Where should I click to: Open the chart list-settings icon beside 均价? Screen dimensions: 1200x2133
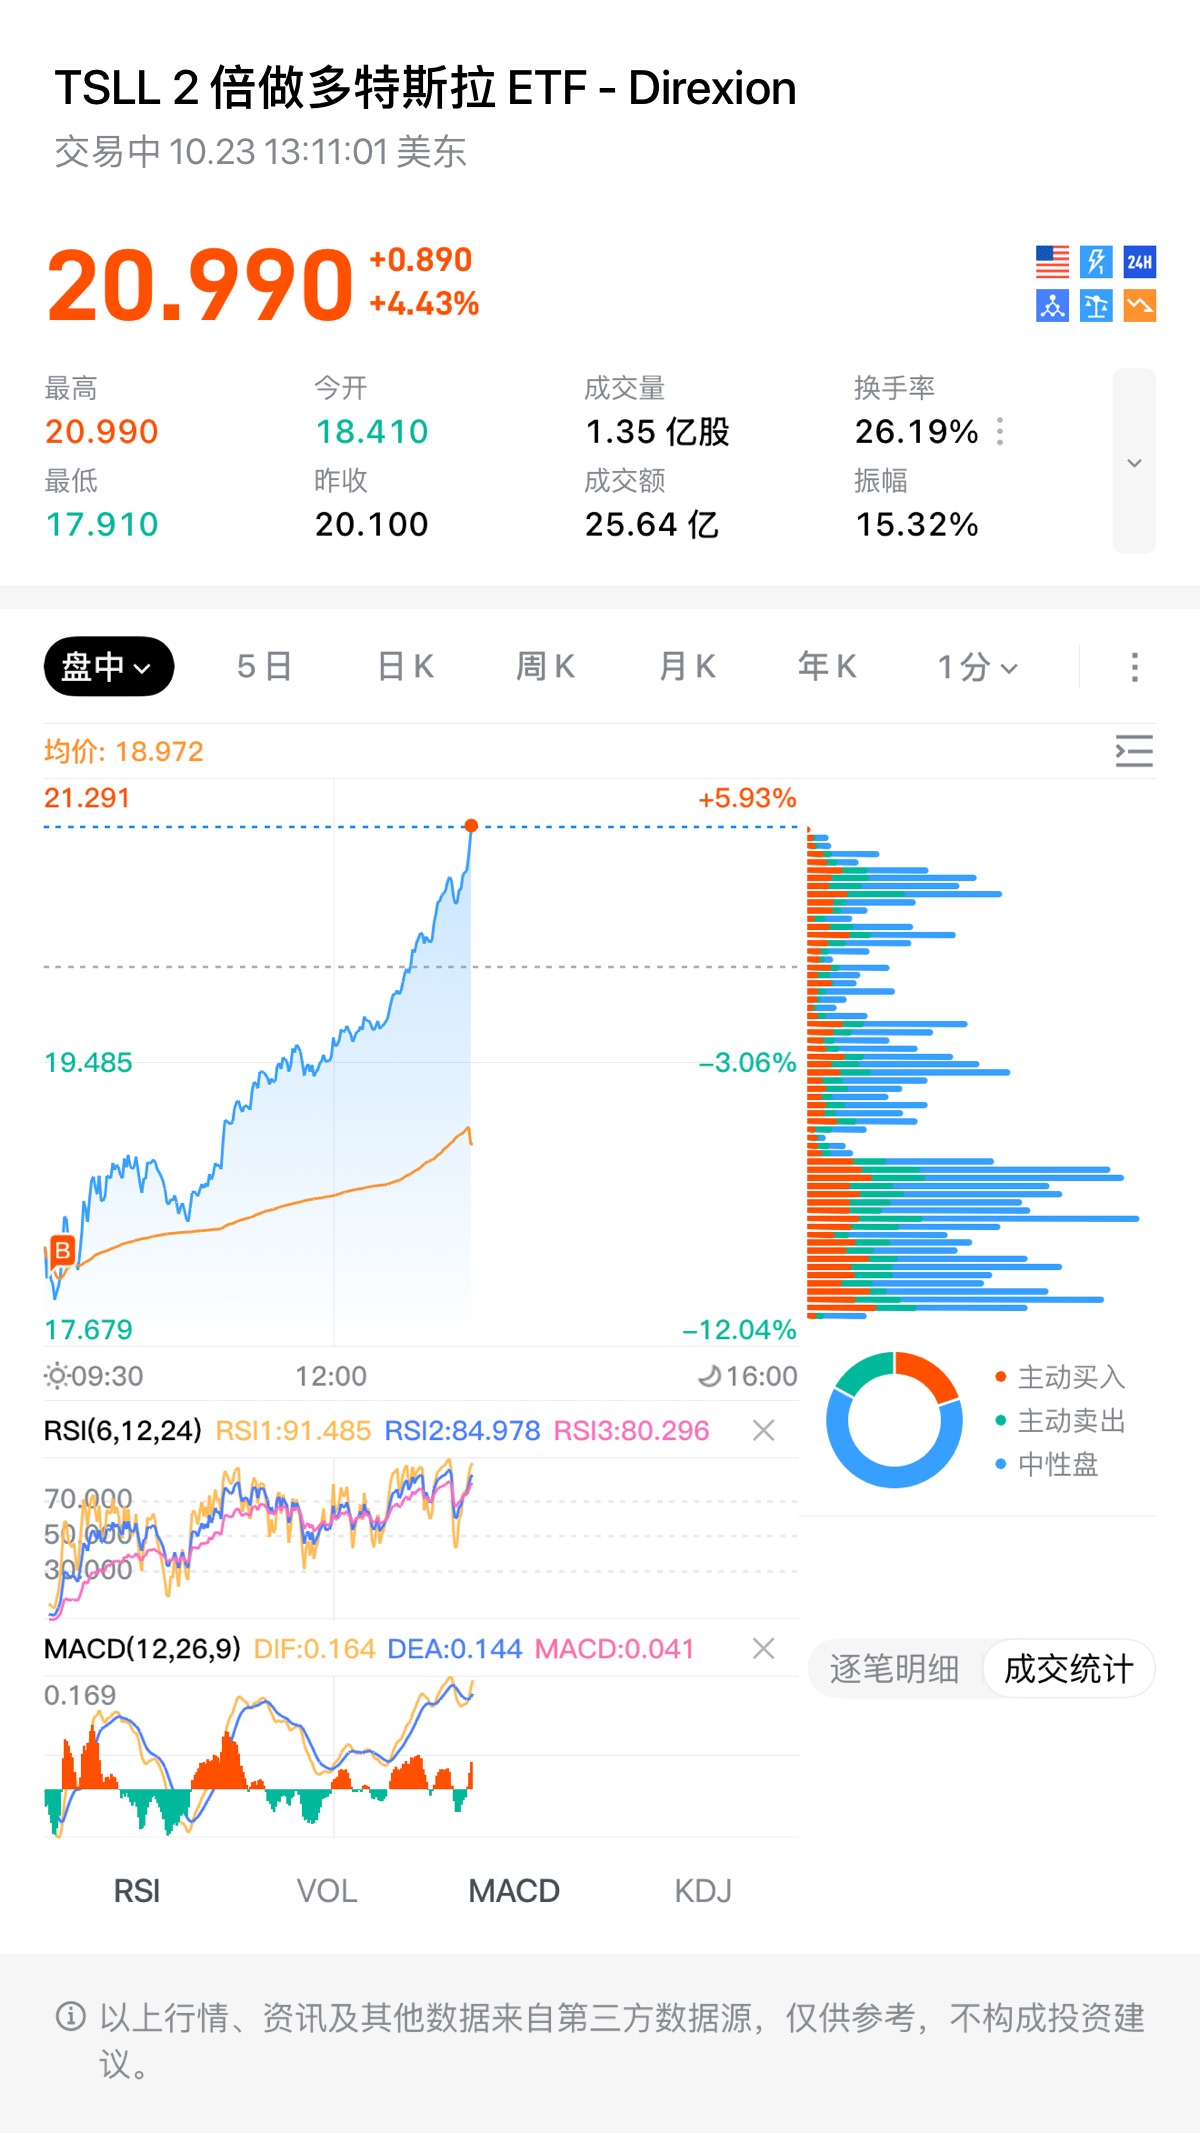pyautogui.click(x=1134, y=751)
